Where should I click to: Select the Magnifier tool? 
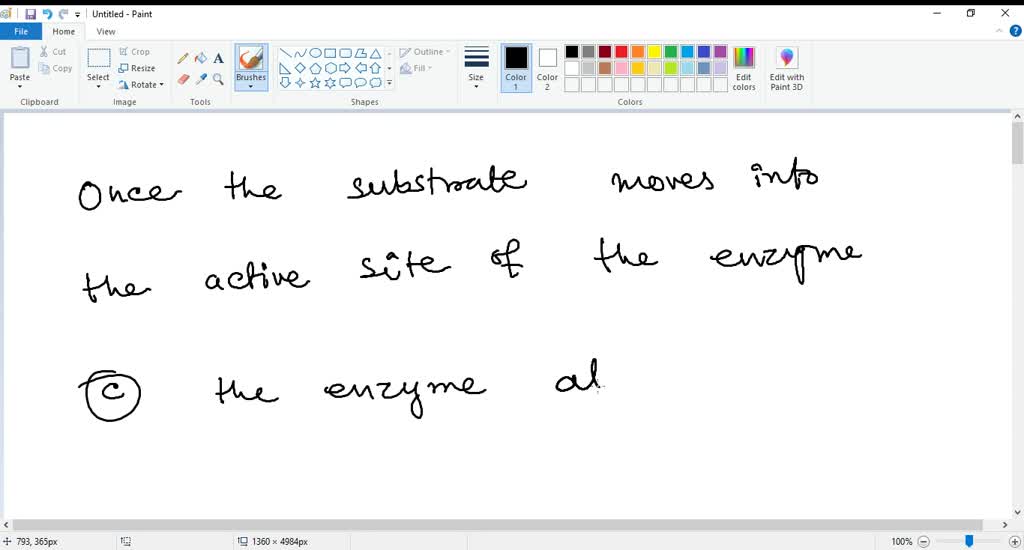pos(218,79)
